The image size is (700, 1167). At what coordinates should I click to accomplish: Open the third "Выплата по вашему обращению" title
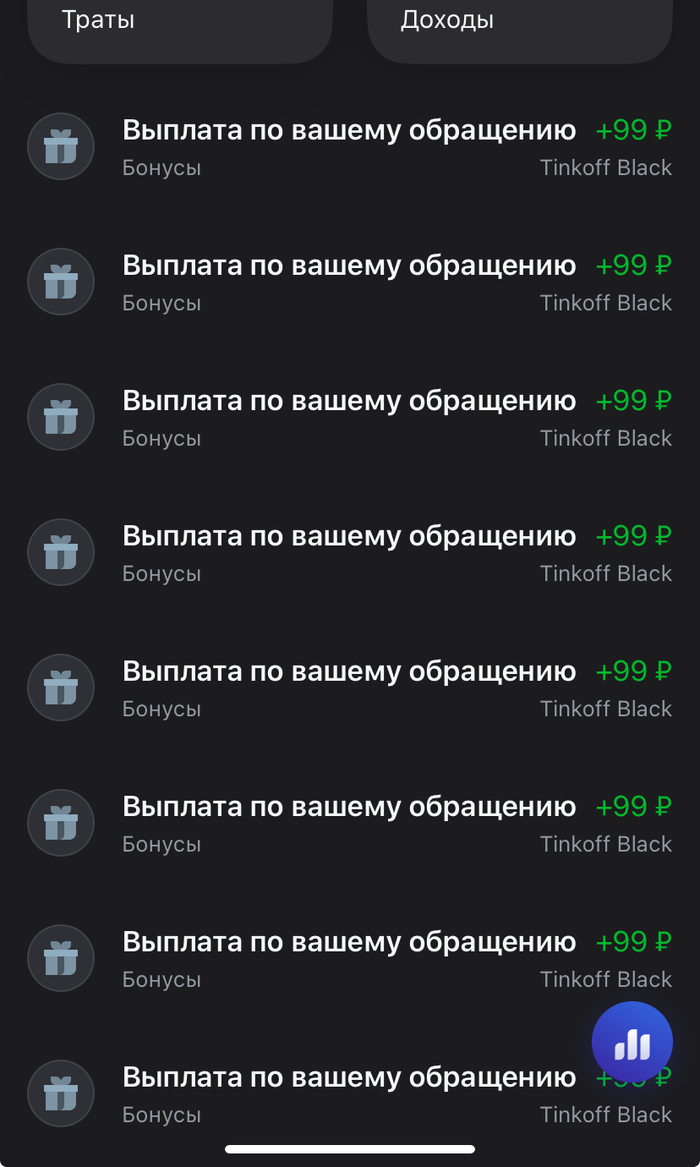(349, 401)
